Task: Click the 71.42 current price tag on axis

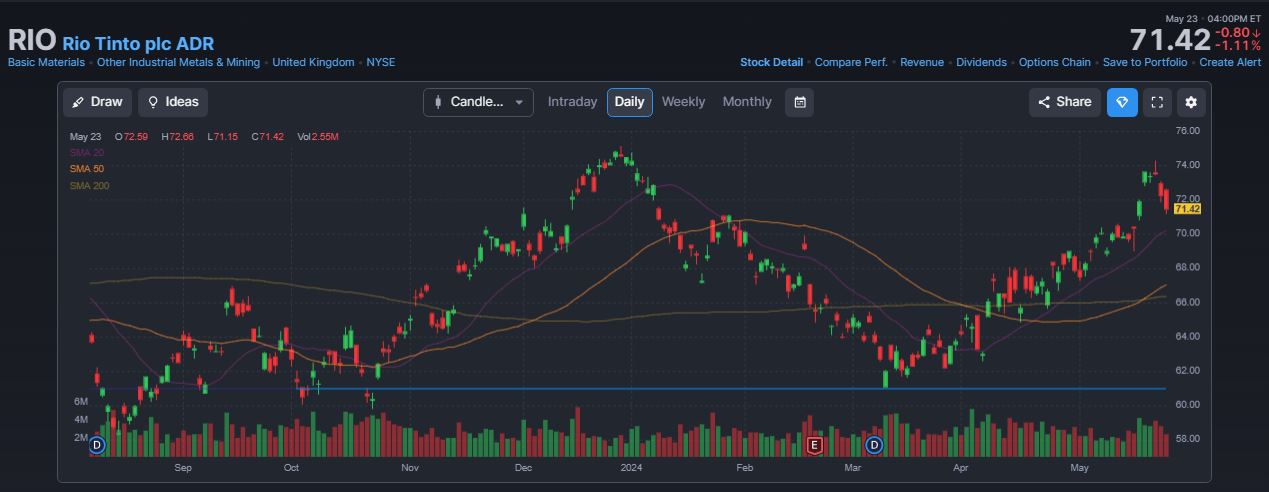Action: [1187, 209]
